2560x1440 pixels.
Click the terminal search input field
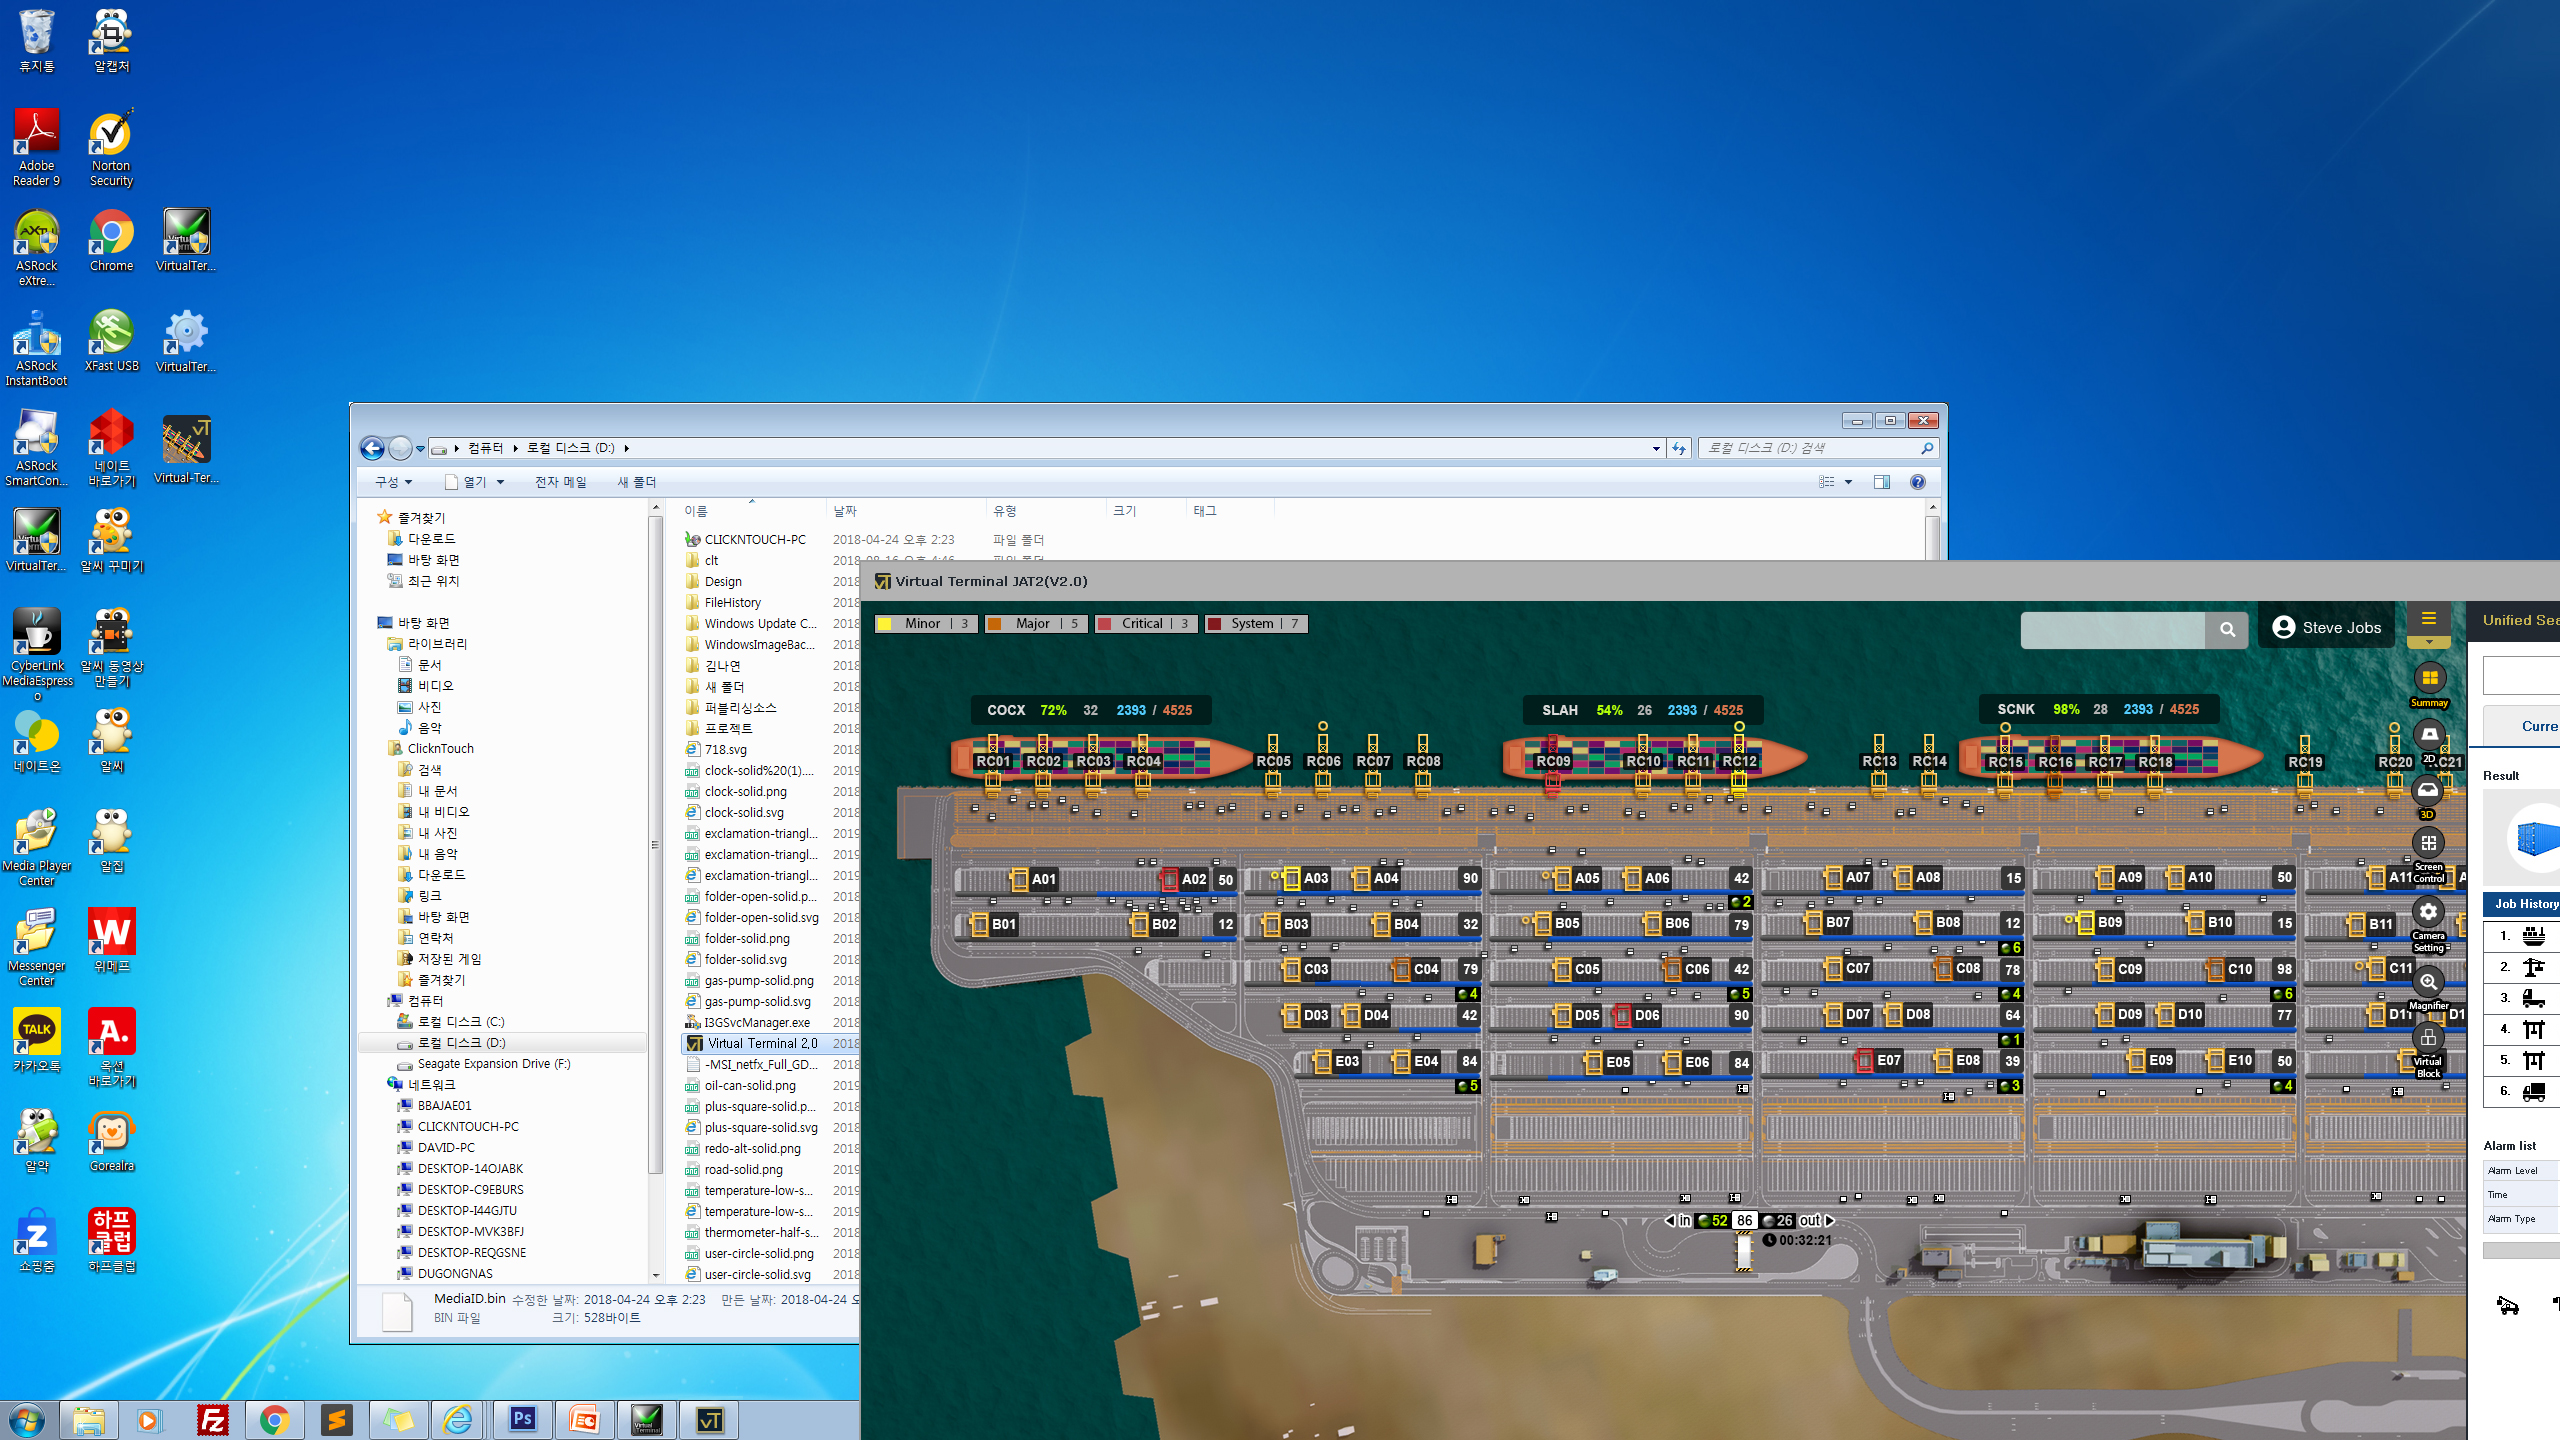pyautogui.click(x=2112, y=629)
